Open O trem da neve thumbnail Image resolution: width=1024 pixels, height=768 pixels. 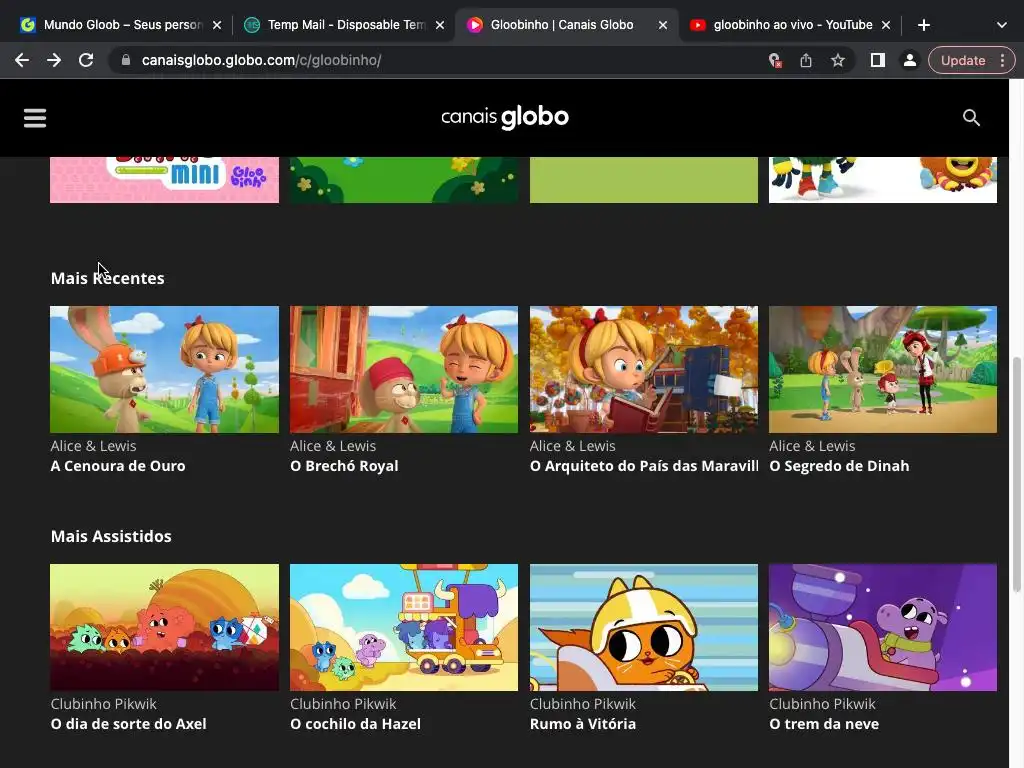883,627
